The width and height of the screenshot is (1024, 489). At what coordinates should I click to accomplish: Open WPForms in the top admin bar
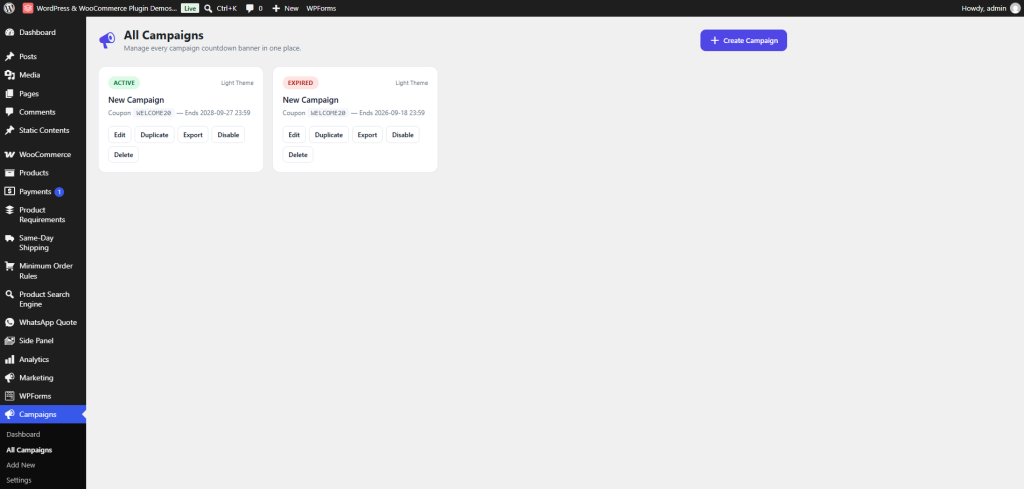321,8
